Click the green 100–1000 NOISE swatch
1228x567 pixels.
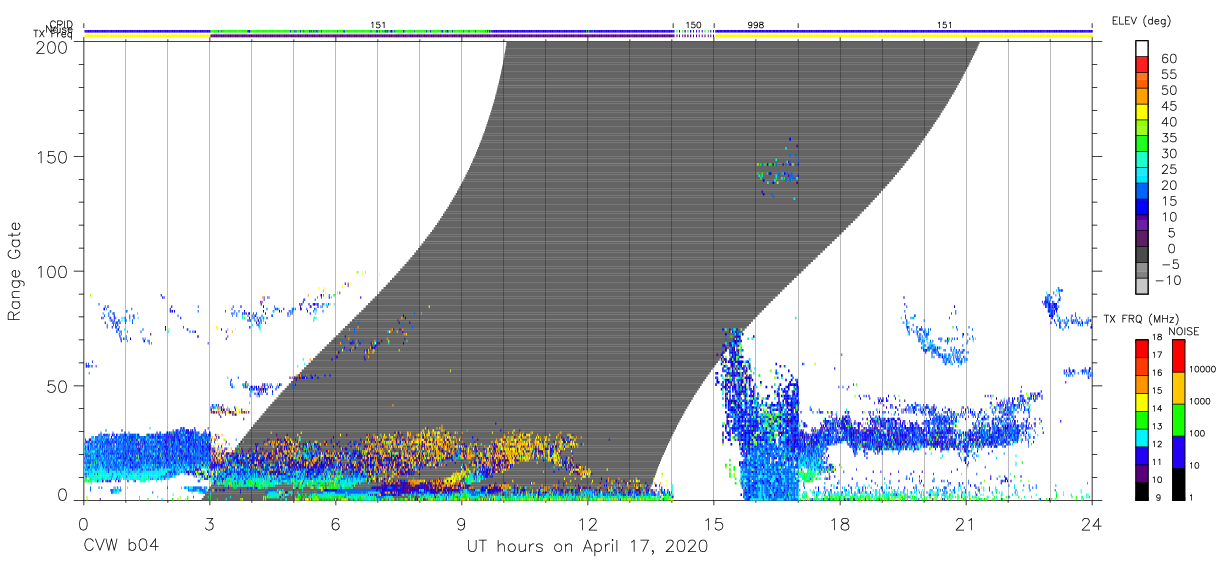(1178, 419)
